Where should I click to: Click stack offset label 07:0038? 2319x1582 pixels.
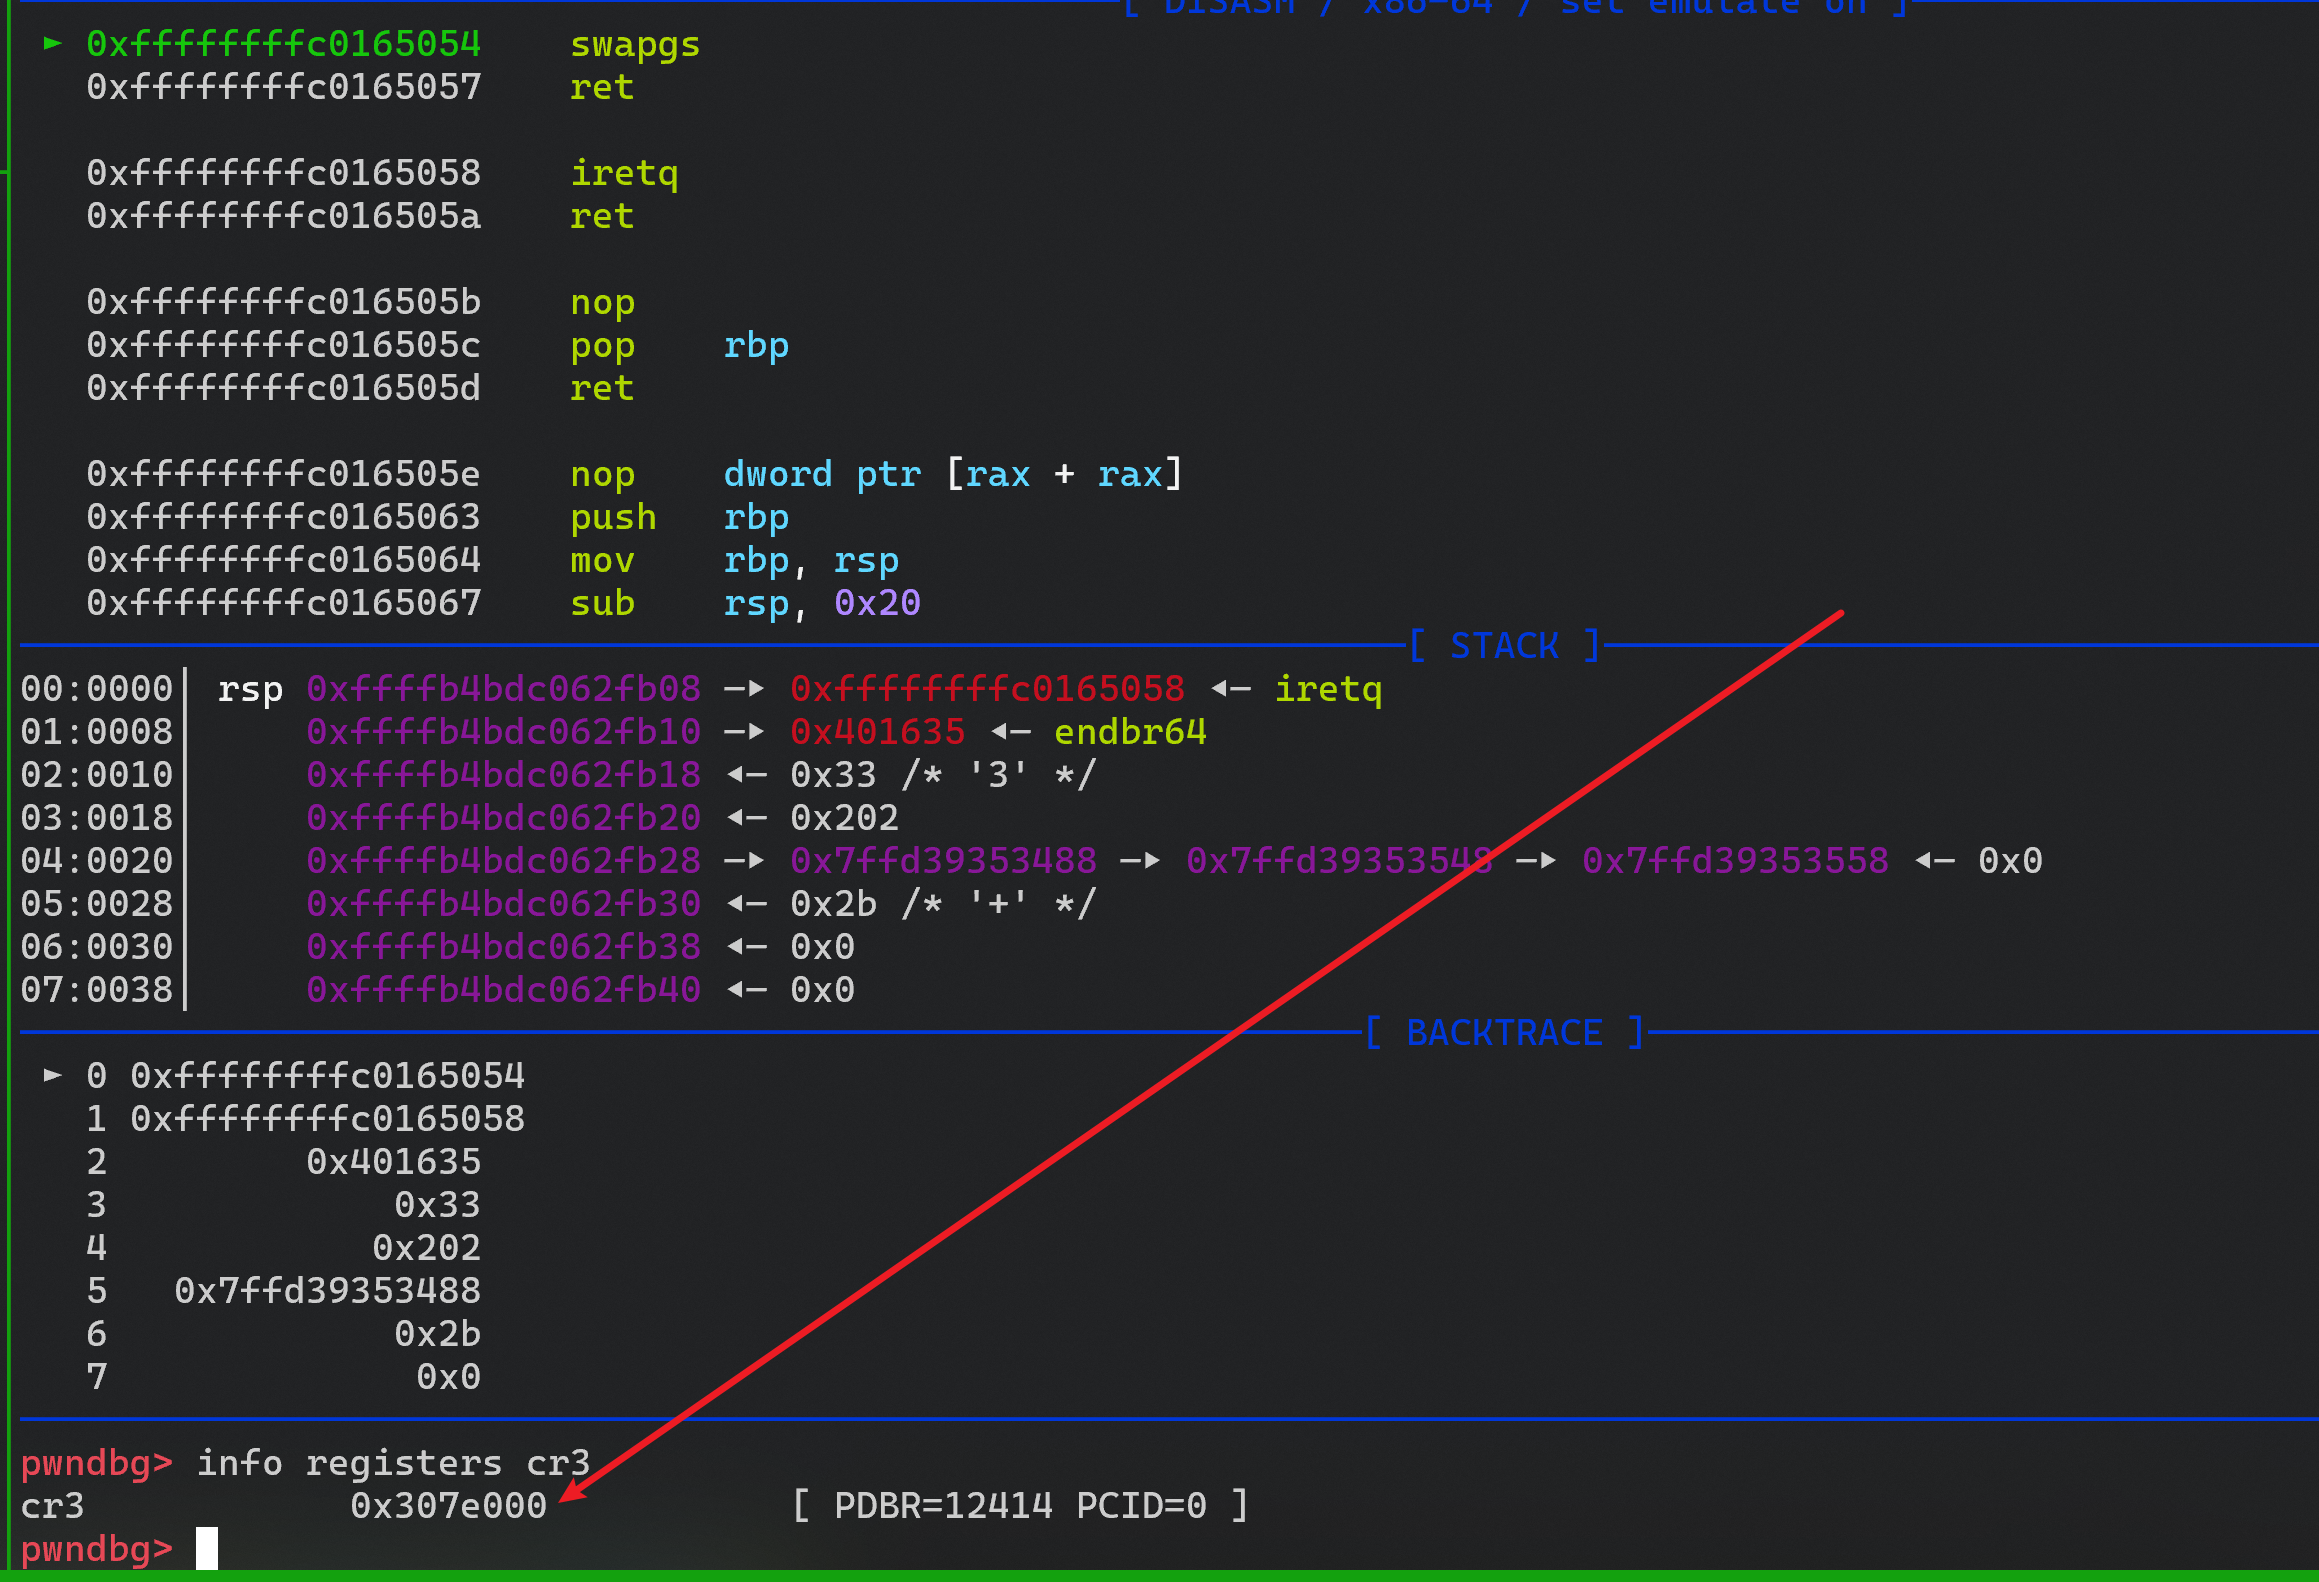(x=97, y=990)
